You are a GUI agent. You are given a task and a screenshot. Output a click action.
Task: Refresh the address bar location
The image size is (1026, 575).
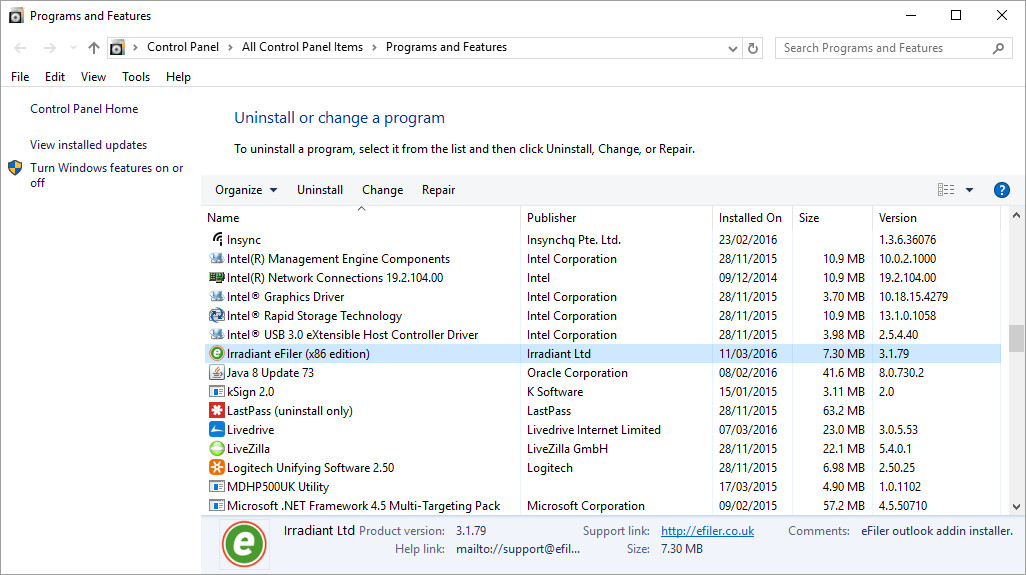point(753,48)
